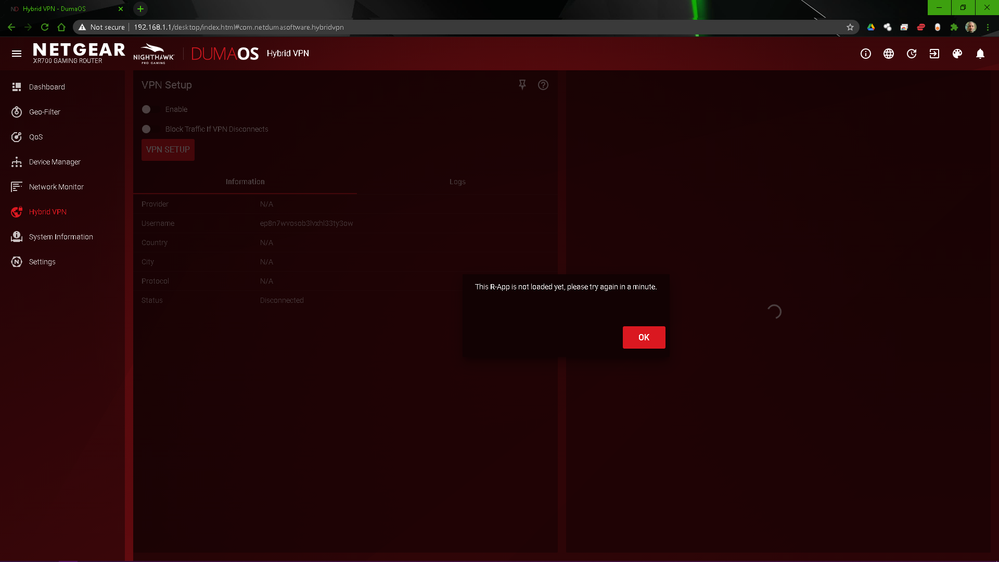Open Chrome three-dot menu
The width and height of the screenshot is (999, 562).
pyautogui.click(x=988, y=27)
